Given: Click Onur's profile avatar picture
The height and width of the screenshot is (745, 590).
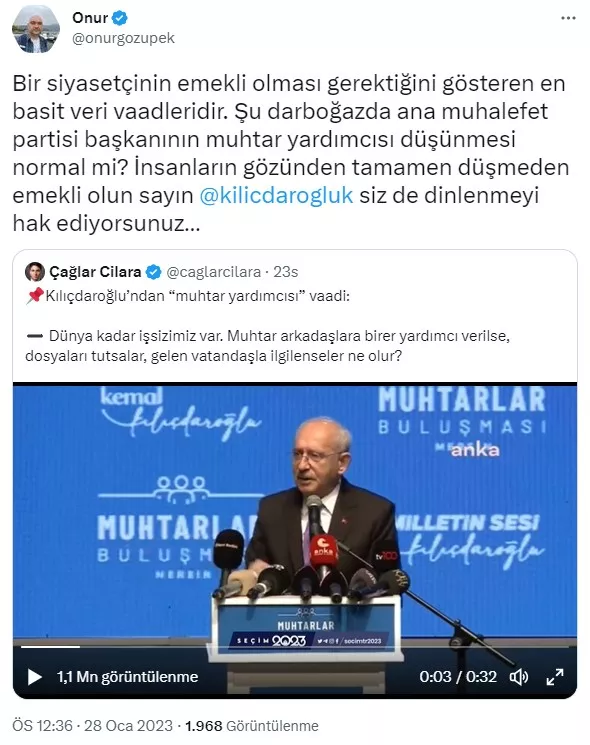Looking at the screenshot, I should point(36,29).
